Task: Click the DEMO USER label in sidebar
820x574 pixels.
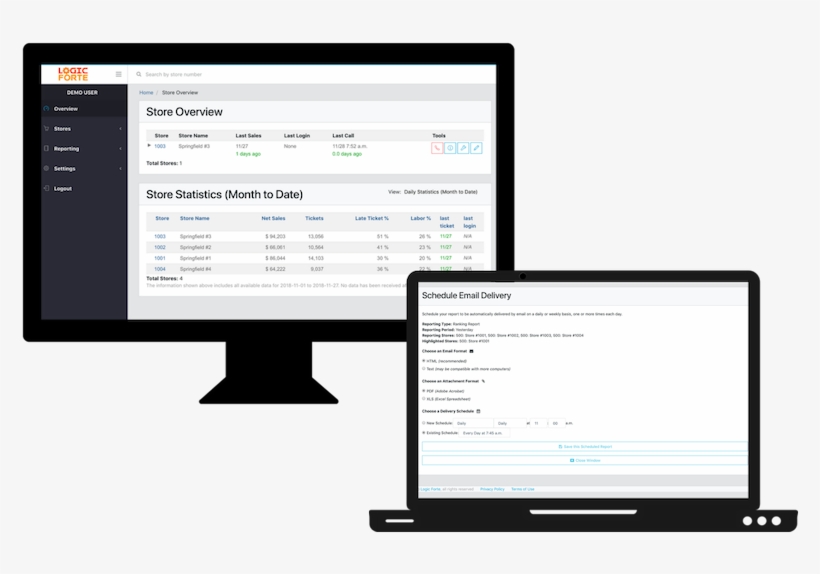Action: point(82,93)
